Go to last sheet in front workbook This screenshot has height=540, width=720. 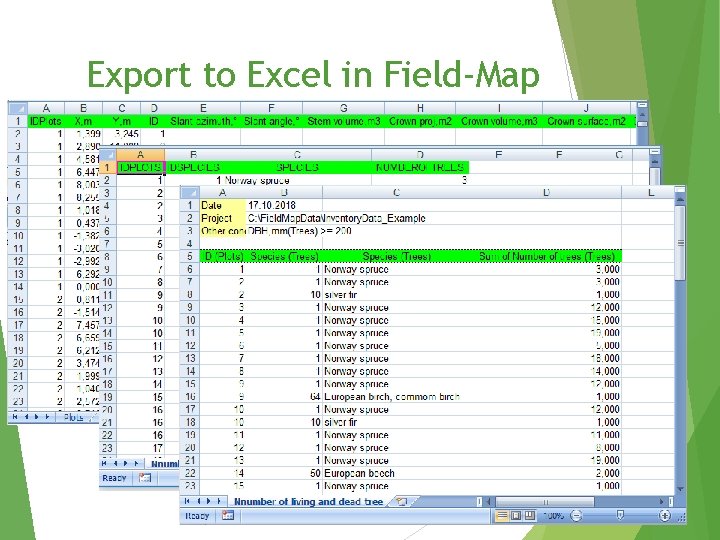pos(219,501)
